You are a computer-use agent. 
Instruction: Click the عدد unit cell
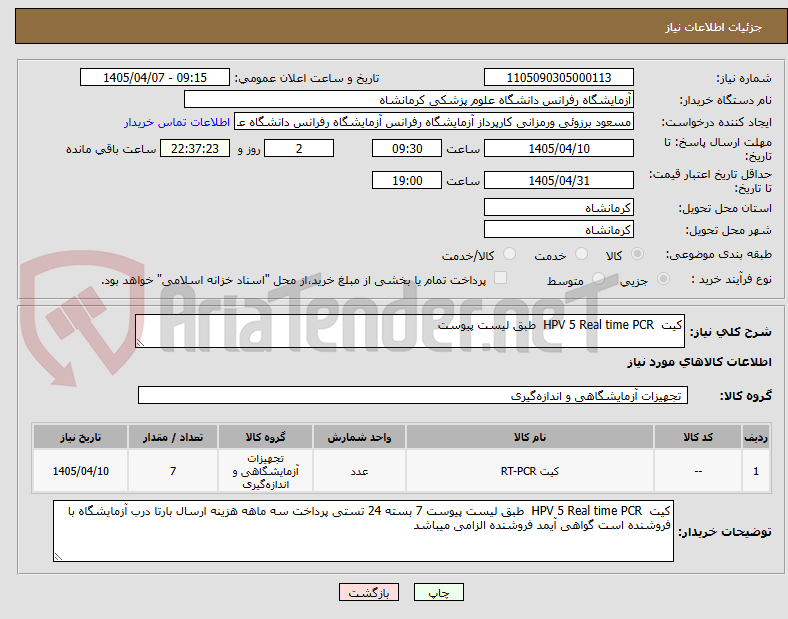click(359, 471)
